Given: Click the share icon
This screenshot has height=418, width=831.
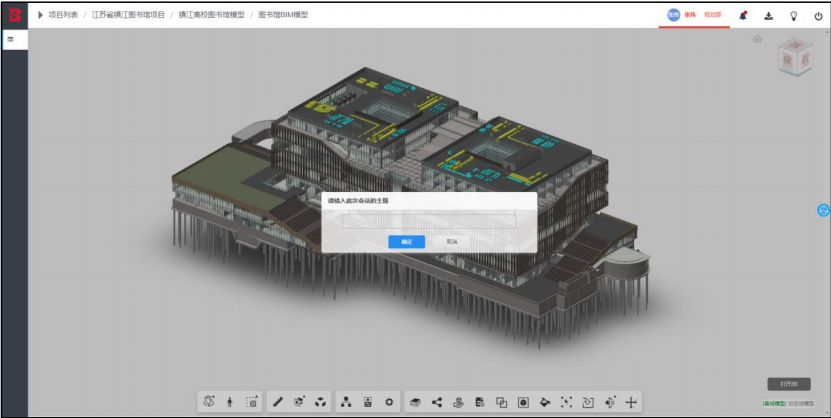Looking at the screenshot, I should (x=437, y=402).
